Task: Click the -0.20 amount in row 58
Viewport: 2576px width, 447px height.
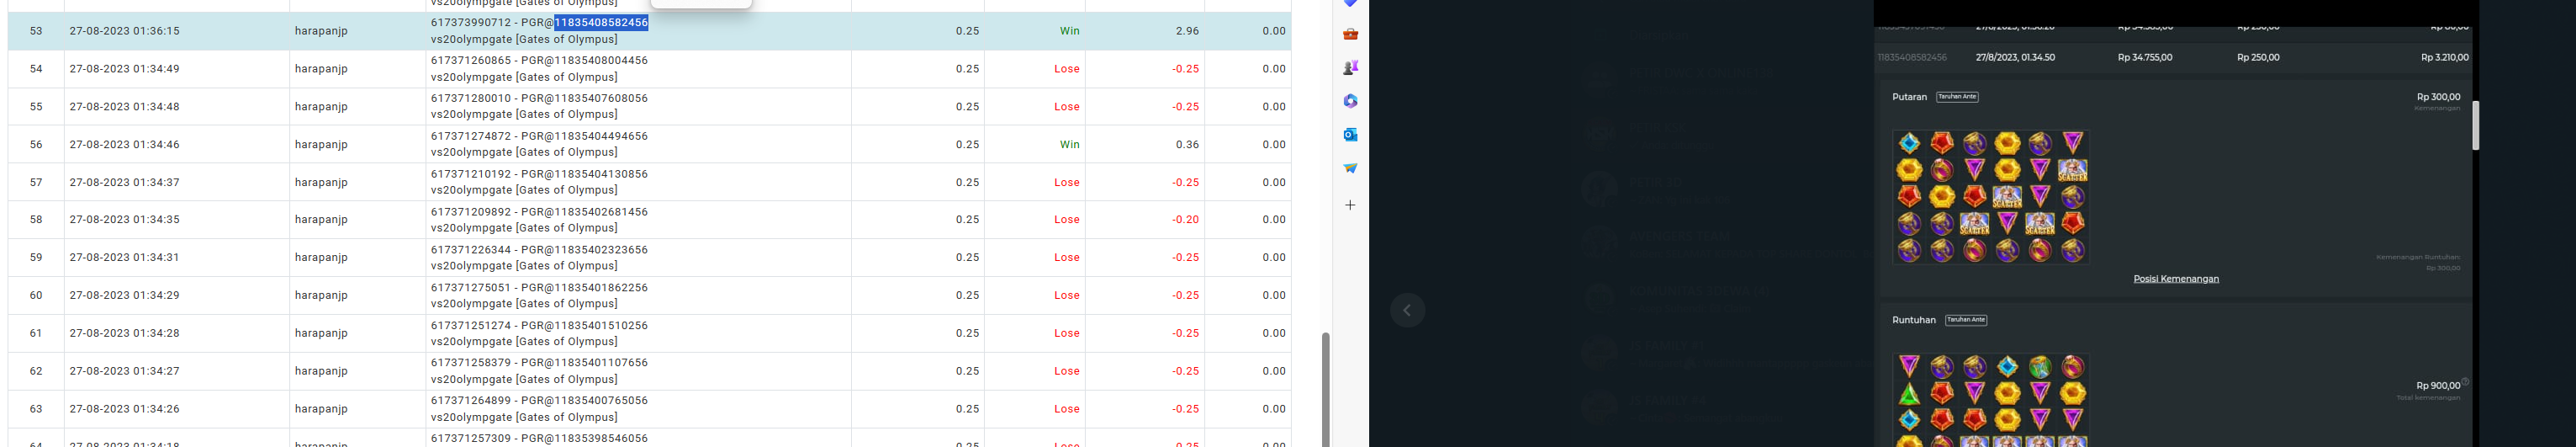Action: tap(1185, 220)
